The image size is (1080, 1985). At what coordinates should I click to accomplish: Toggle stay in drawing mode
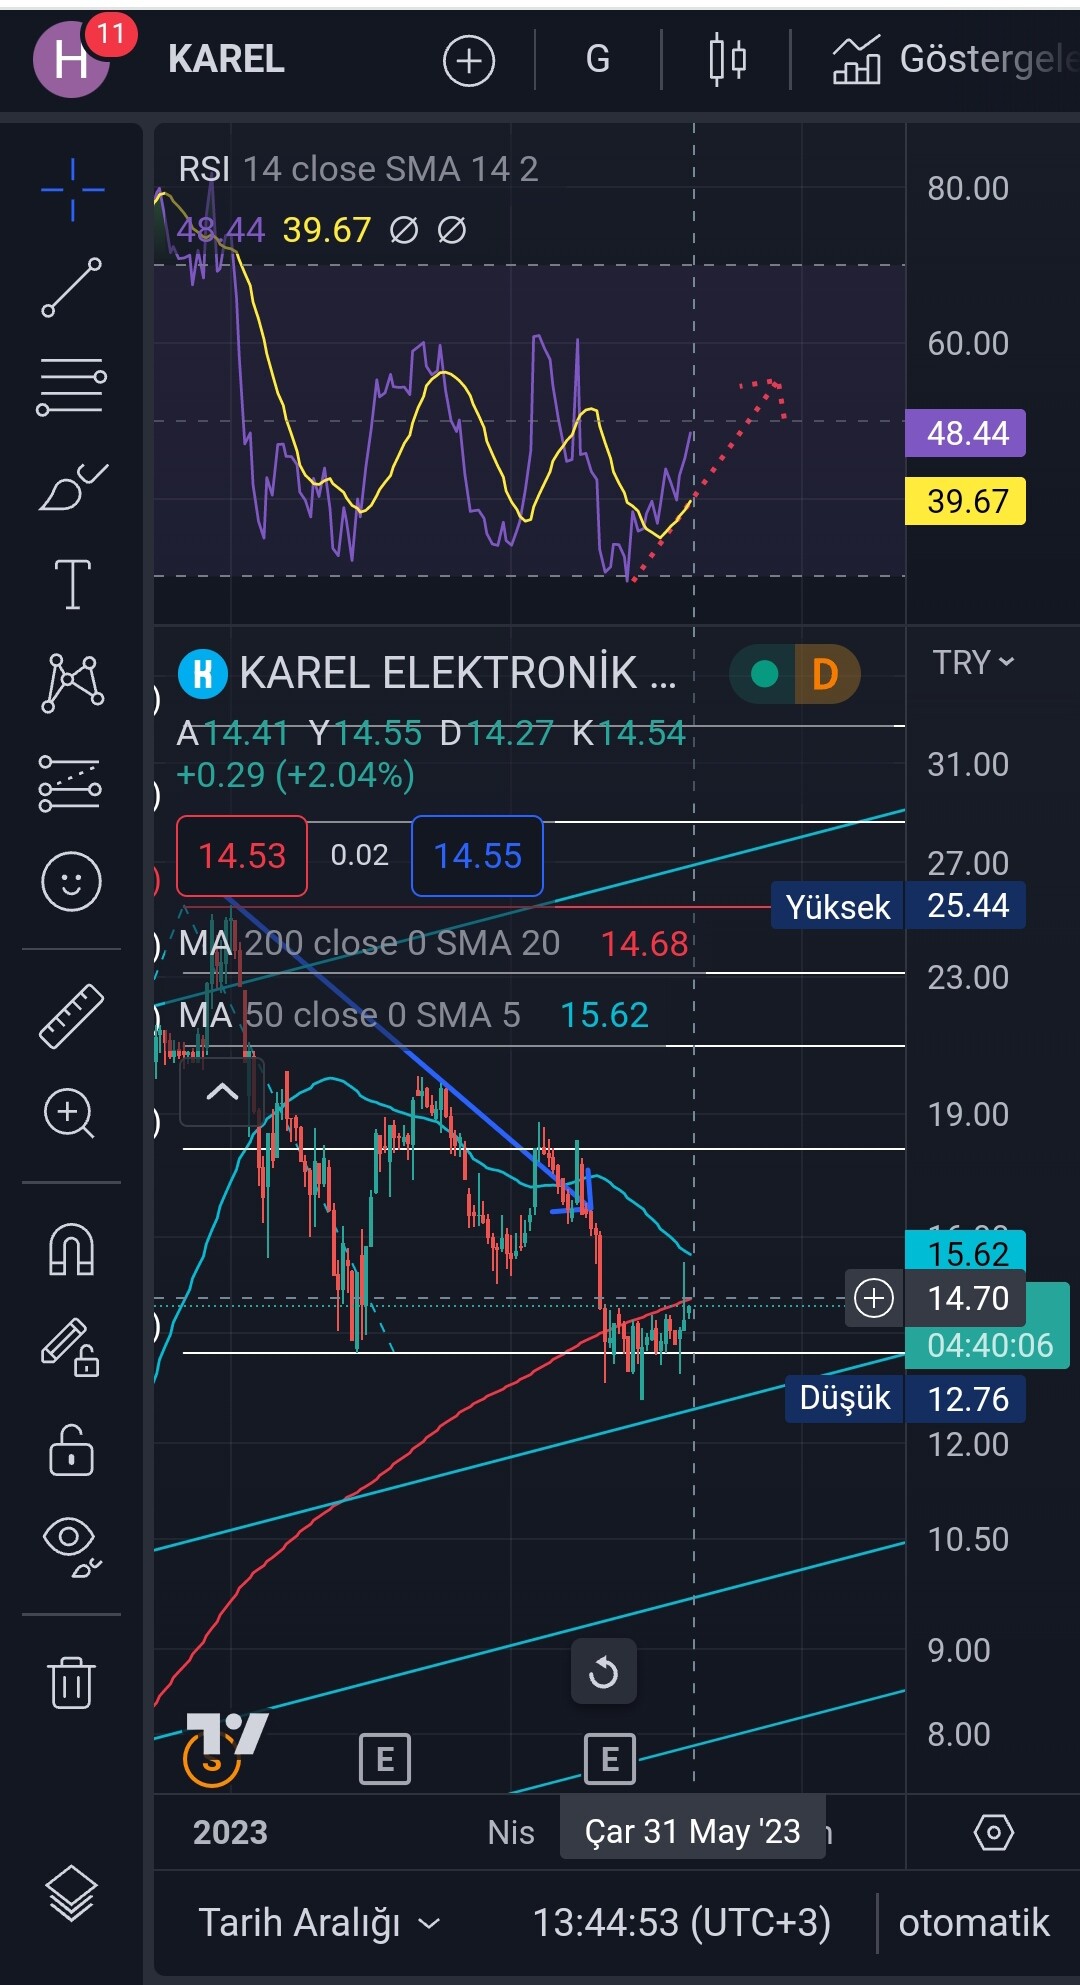tap(70, 1347)
